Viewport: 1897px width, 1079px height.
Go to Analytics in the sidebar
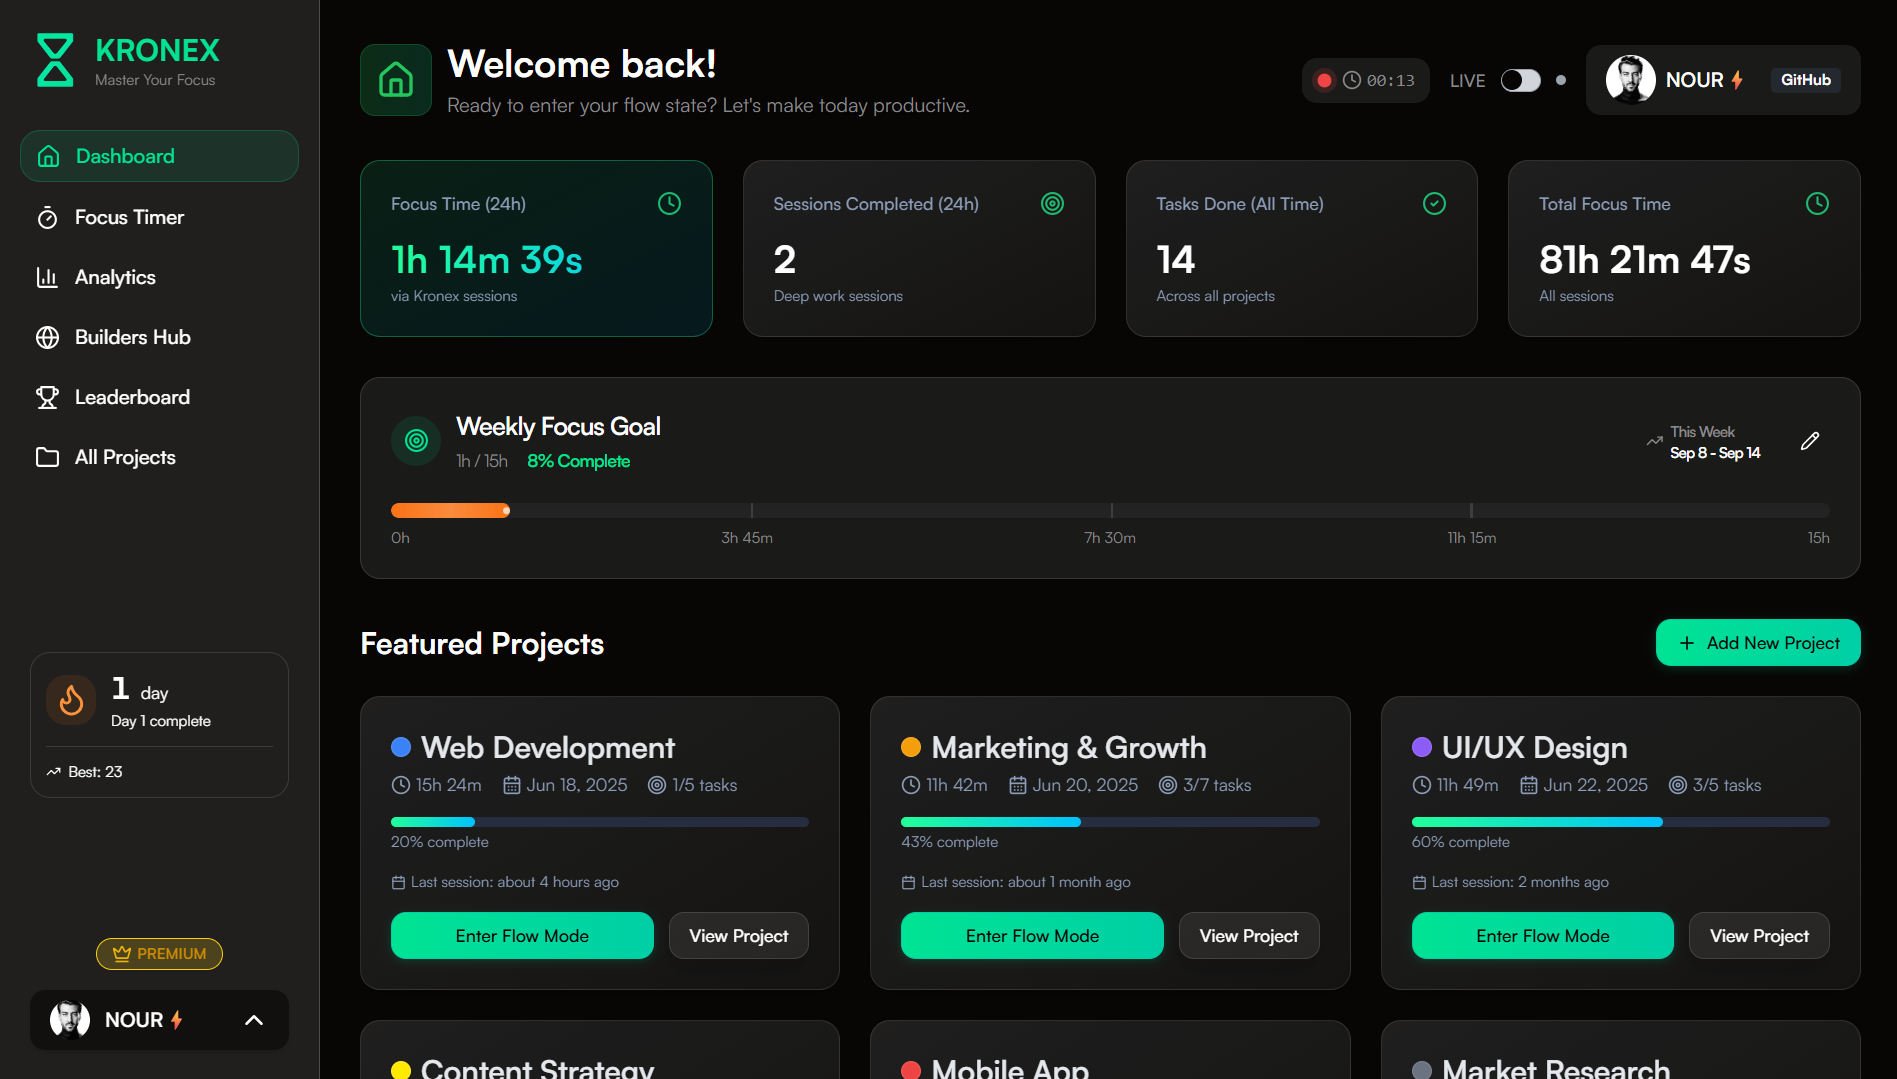[x=115, y=277]
